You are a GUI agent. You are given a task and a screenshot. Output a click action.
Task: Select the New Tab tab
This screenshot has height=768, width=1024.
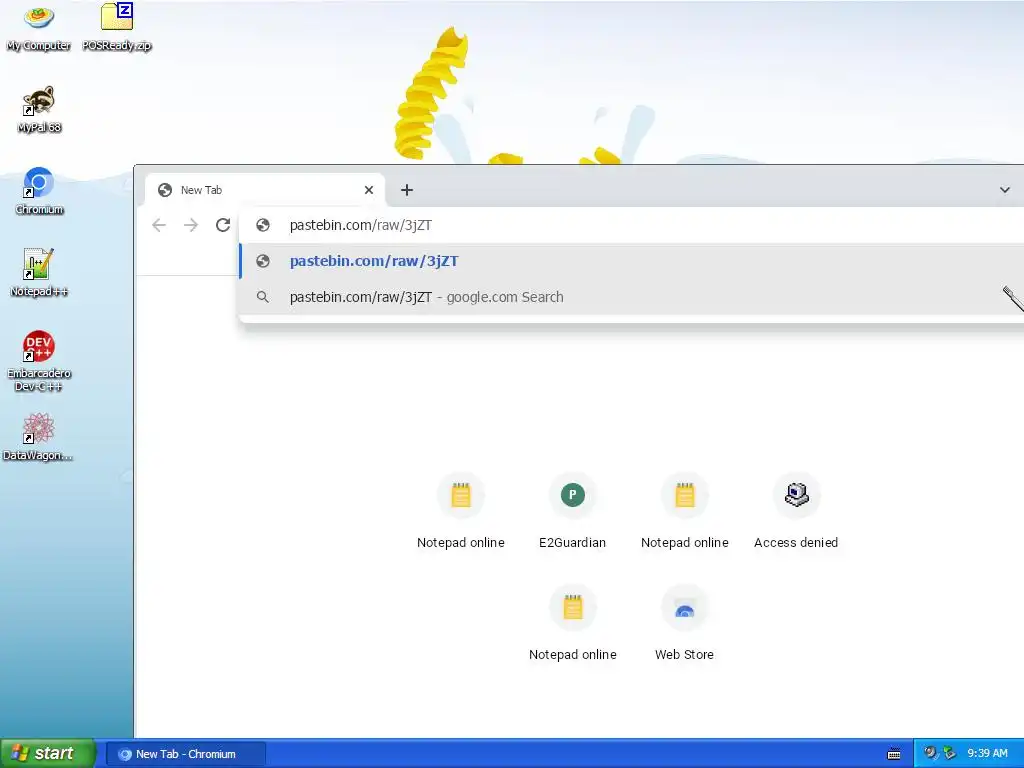[x=264, y=190]
